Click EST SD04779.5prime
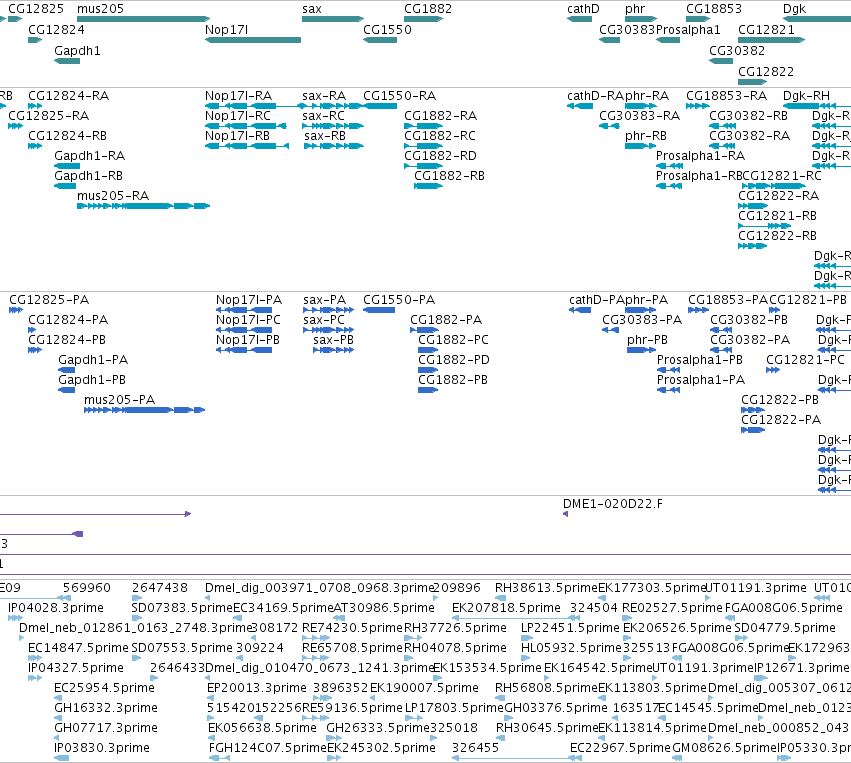This screenshot has height=763, width=851. pyautogui.click(x=785, y=627)
